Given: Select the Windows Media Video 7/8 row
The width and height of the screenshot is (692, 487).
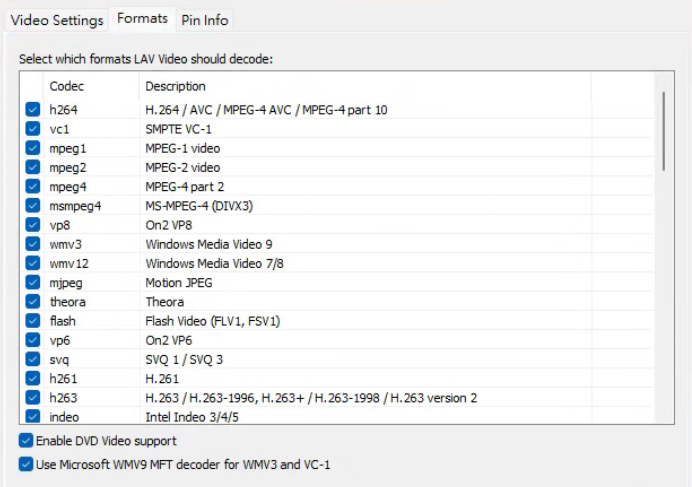Looking at the screenshot, I should pyautogui.click(x=214, y=264).
